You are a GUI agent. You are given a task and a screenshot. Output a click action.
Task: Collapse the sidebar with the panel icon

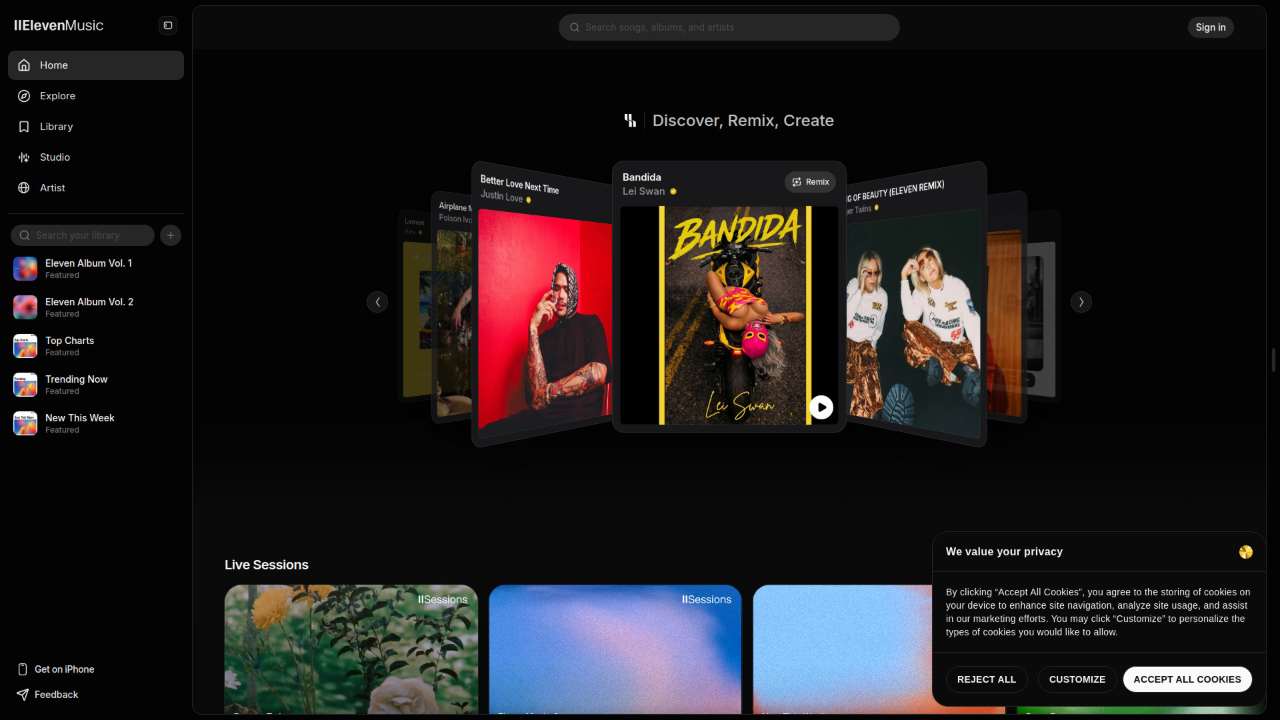168,25
